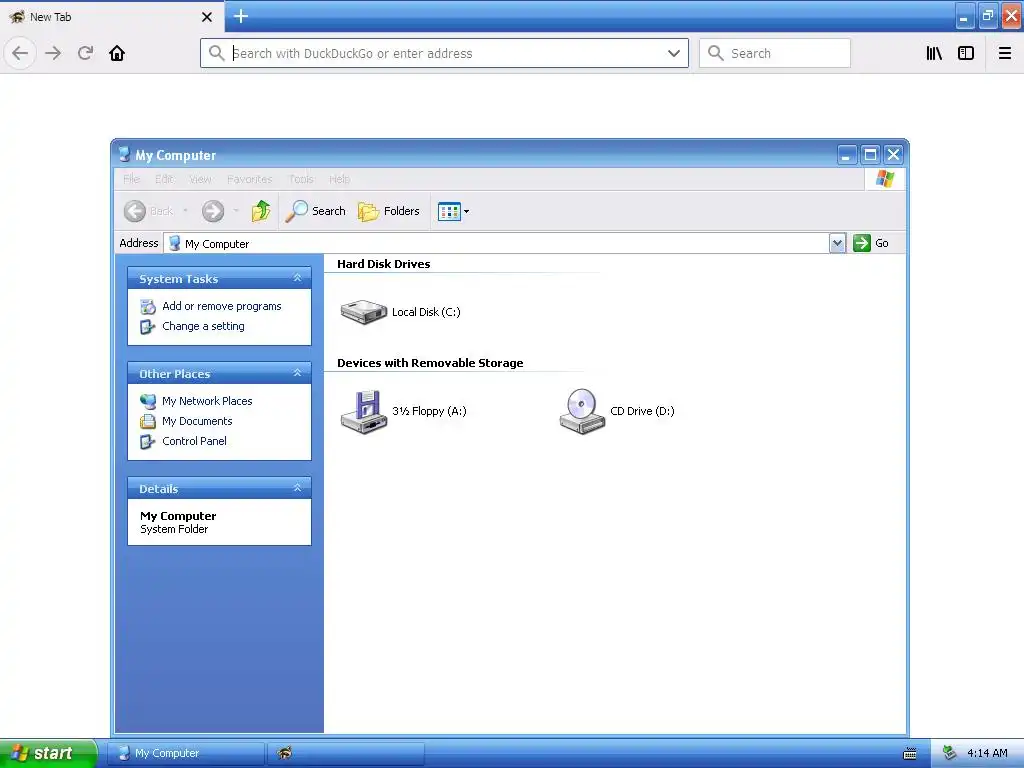This screenshot has width=1024, height=768.
Task: Open My Network Places link
Action: click(207, 401)
